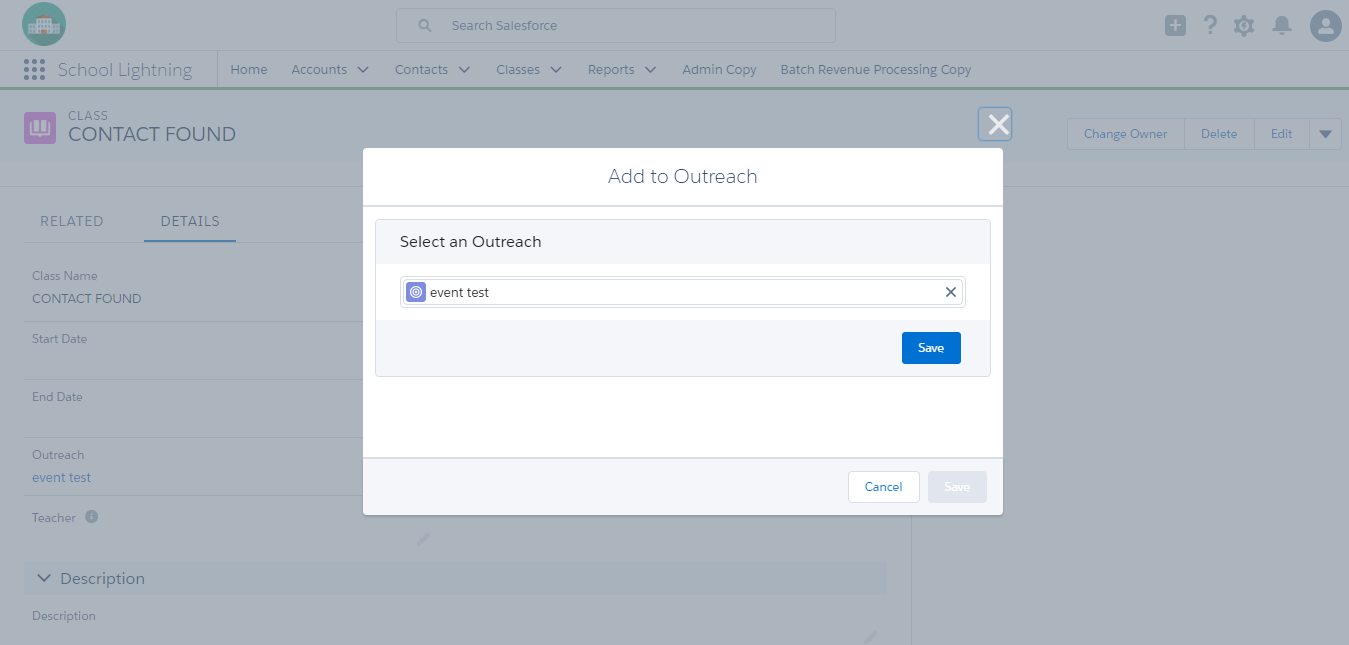Expand the Contacts menu chevron
Screen dimensions: 1349x645
464,70
